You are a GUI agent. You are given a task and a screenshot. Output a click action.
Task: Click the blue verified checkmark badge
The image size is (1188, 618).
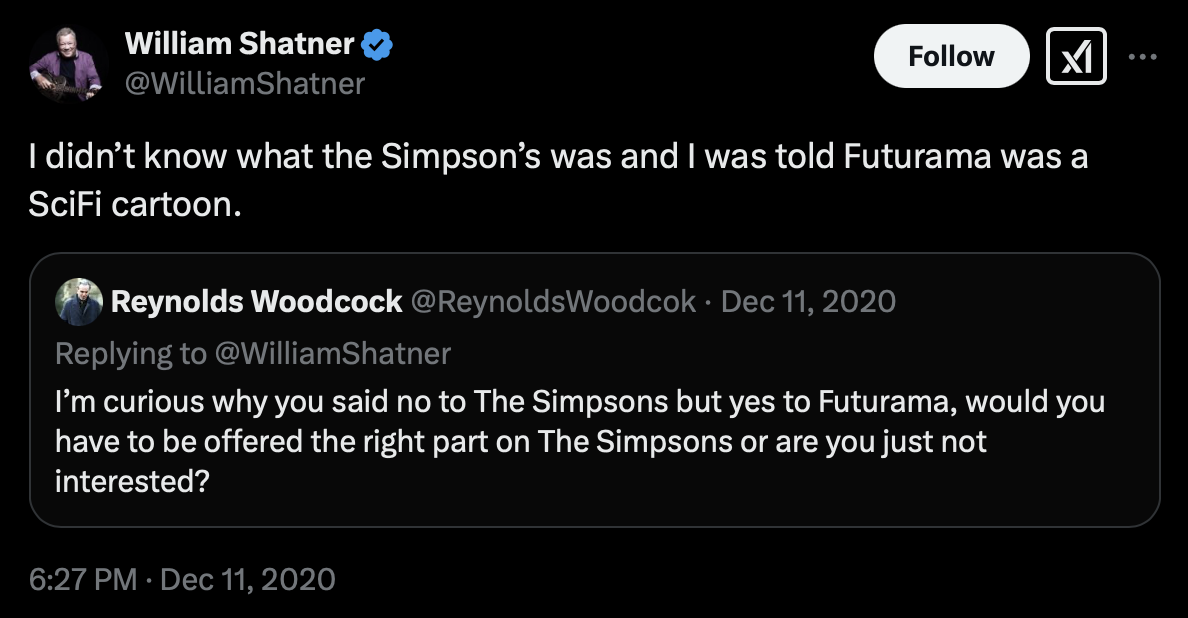point(378,45)
